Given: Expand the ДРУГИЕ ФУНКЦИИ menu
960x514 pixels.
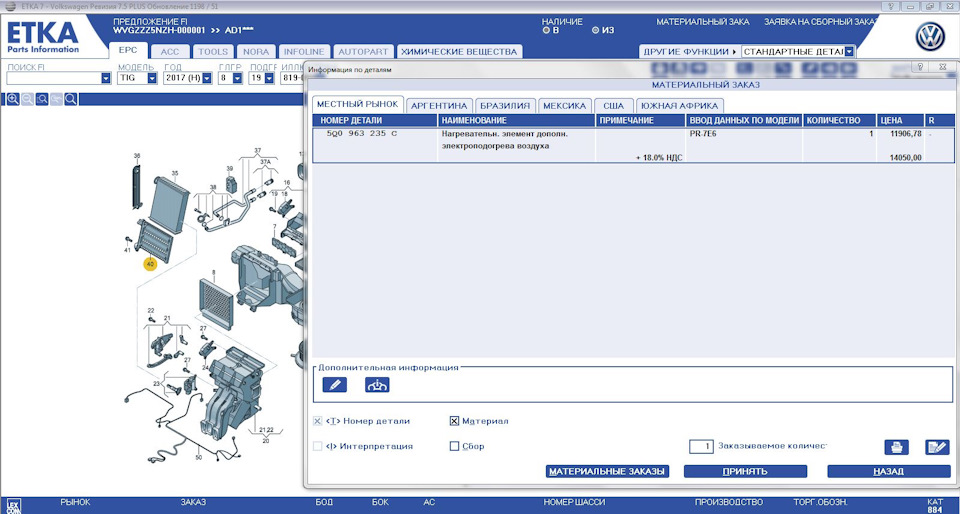Looking at the screenshot, I should point(689,51).
